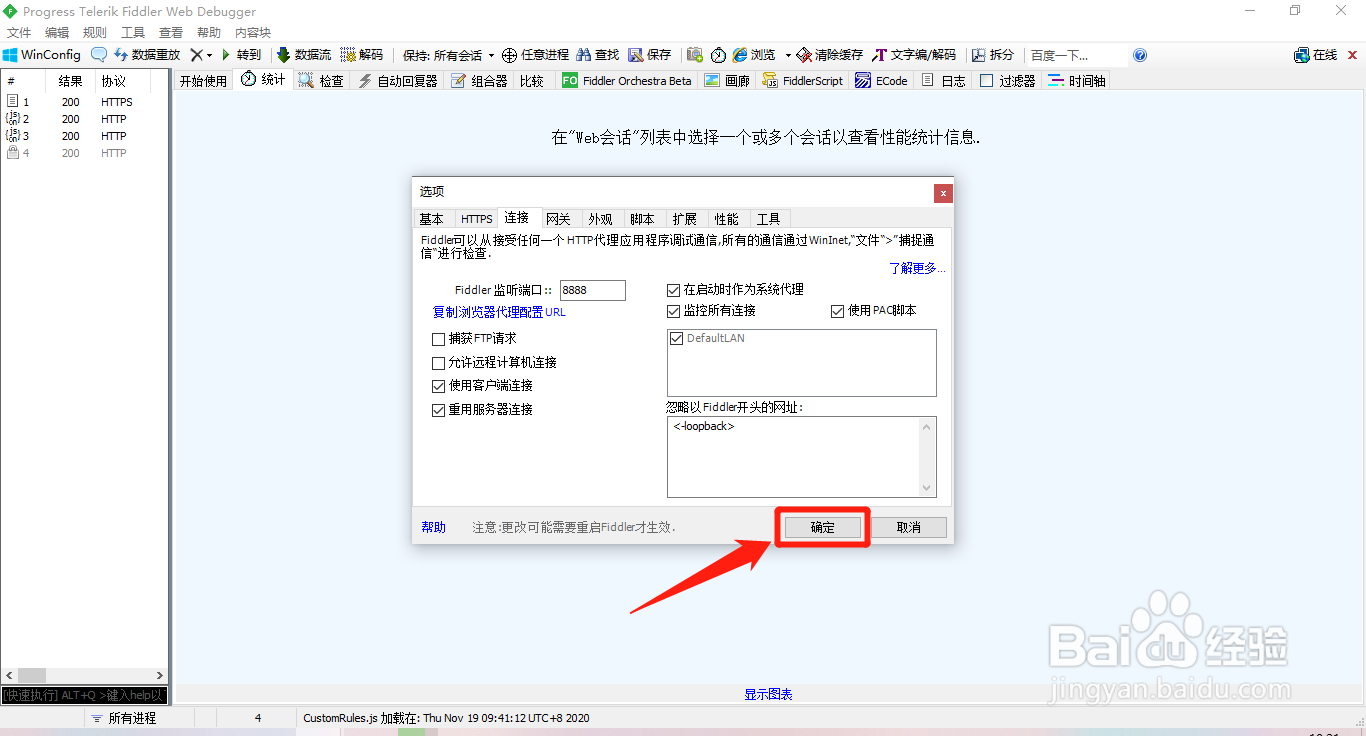This screenshot has width=1366, height=736.
Task: Open the 时间轴 timeline tab
Action: [x=1077, y=81]
